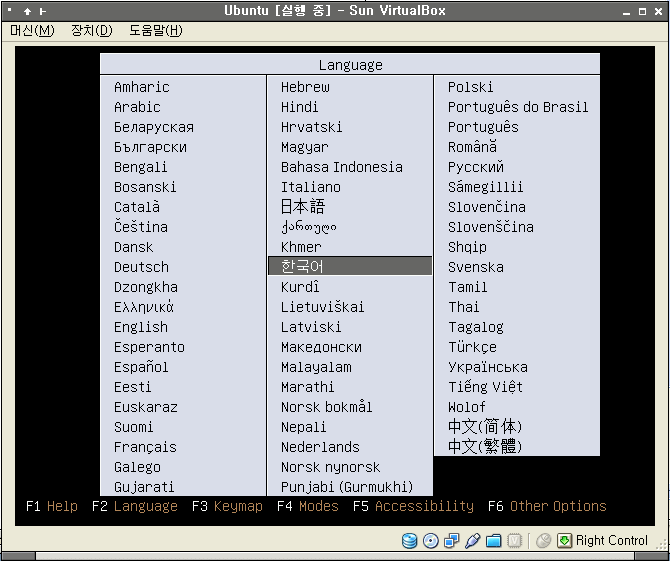
Task: Select 中文(简体) language
Action: (485, 426)
